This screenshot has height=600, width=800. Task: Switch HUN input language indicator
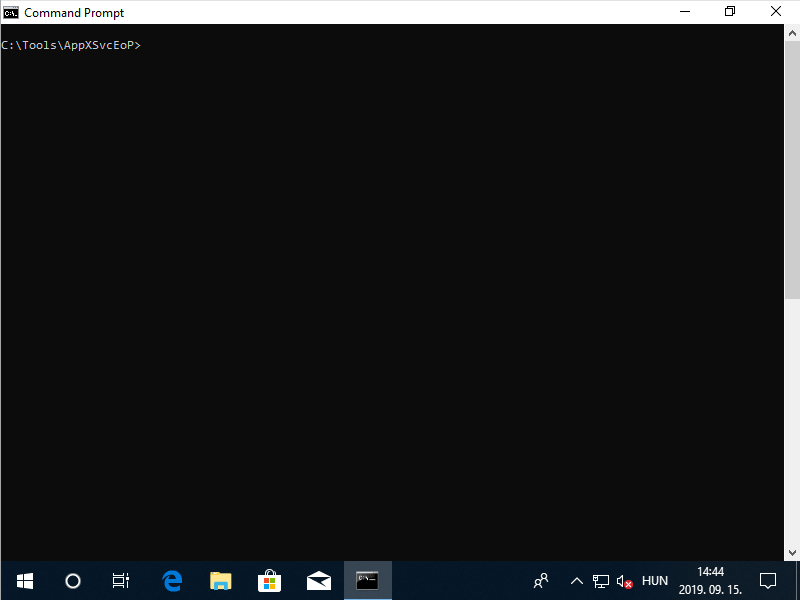click(x=655, y=581)
